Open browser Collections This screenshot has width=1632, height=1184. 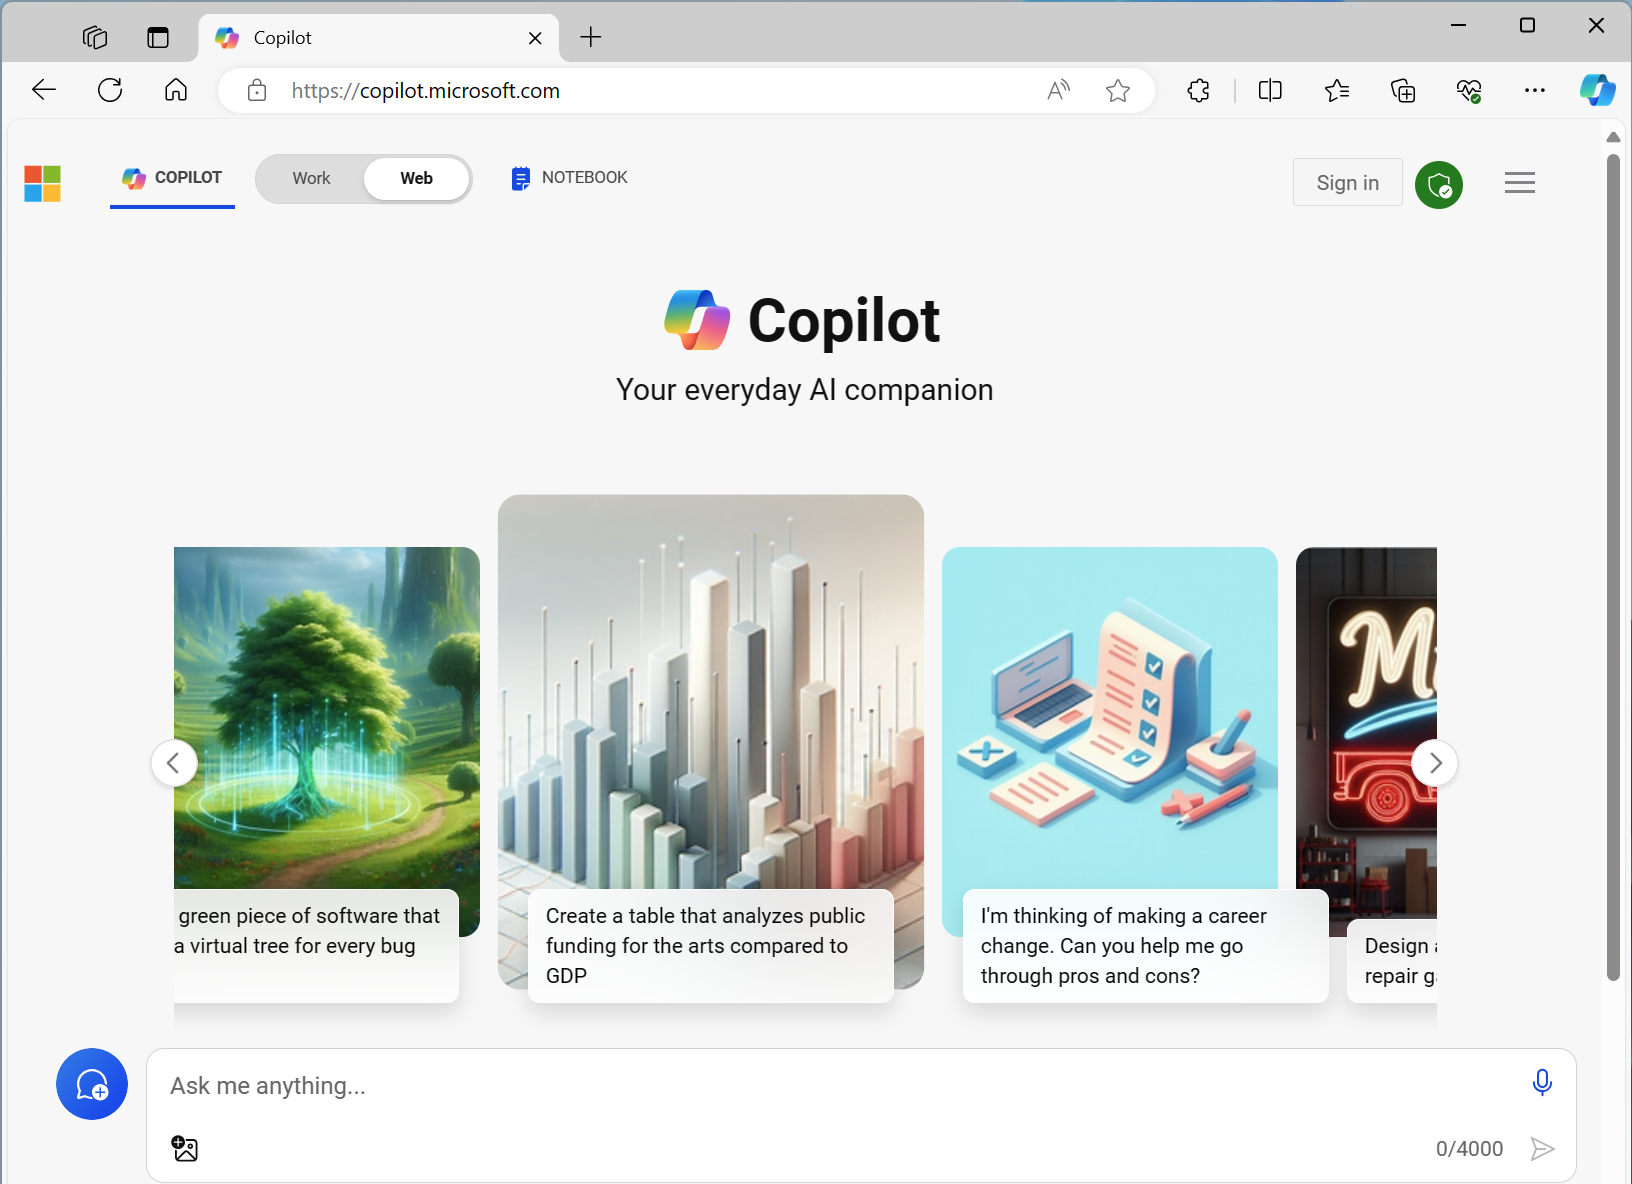point(1403,91)
